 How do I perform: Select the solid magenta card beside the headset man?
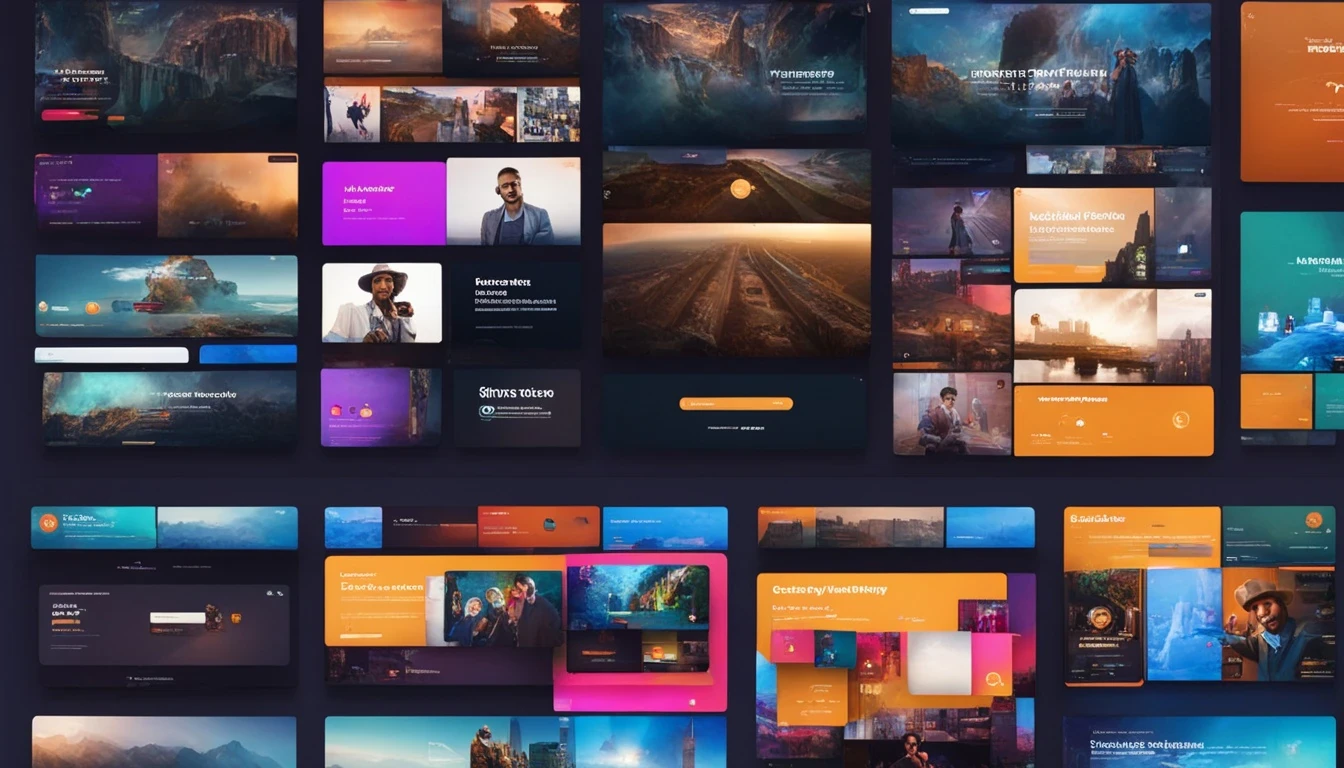coord(384,203)
